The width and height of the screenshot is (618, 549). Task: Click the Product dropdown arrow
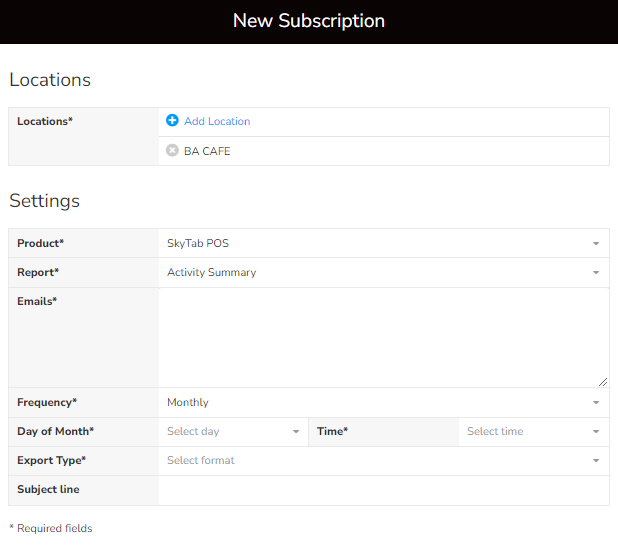click(x=596, y=244)
